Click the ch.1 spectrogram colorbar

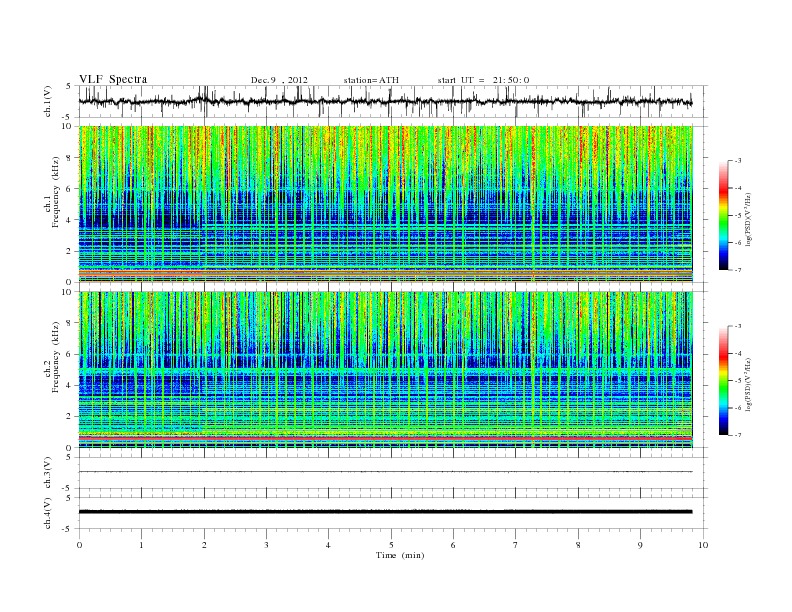[723, 215]
